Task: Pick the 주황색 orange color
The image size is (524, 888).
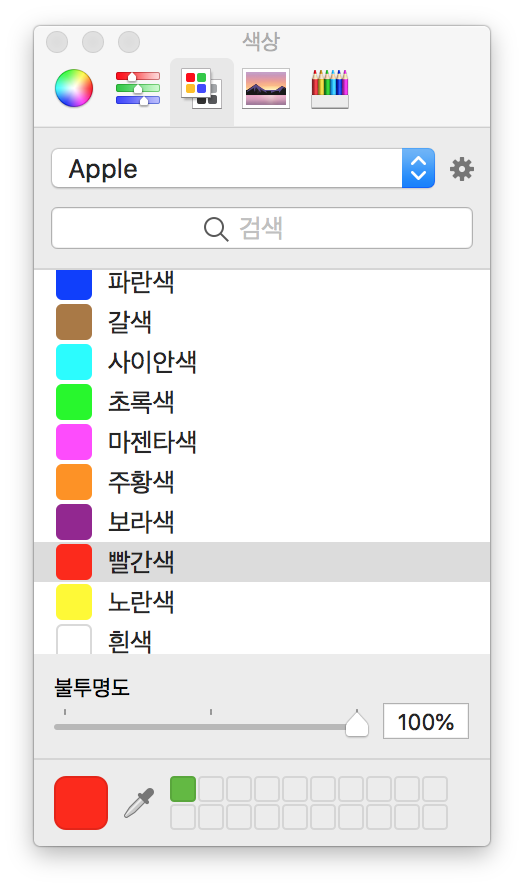Action: pos(262,482)
